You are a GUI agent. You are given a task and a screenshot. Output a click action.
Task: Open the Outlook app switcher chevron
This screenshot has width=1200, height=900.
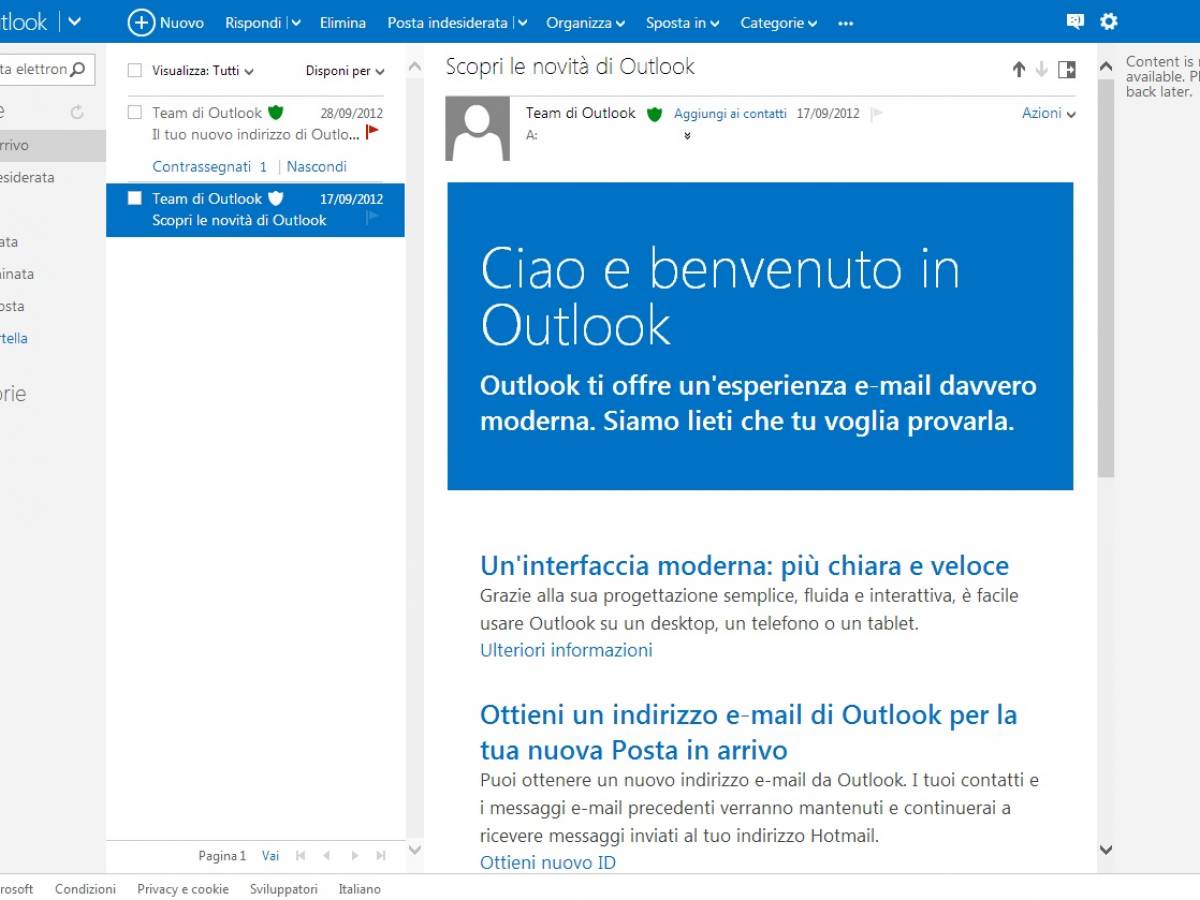coord(75,22)
